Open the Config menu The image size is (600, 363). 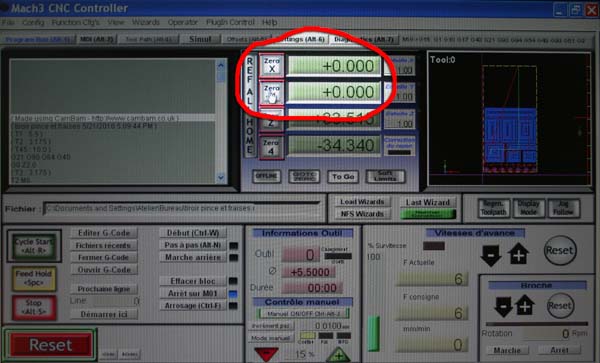(33, 23)
